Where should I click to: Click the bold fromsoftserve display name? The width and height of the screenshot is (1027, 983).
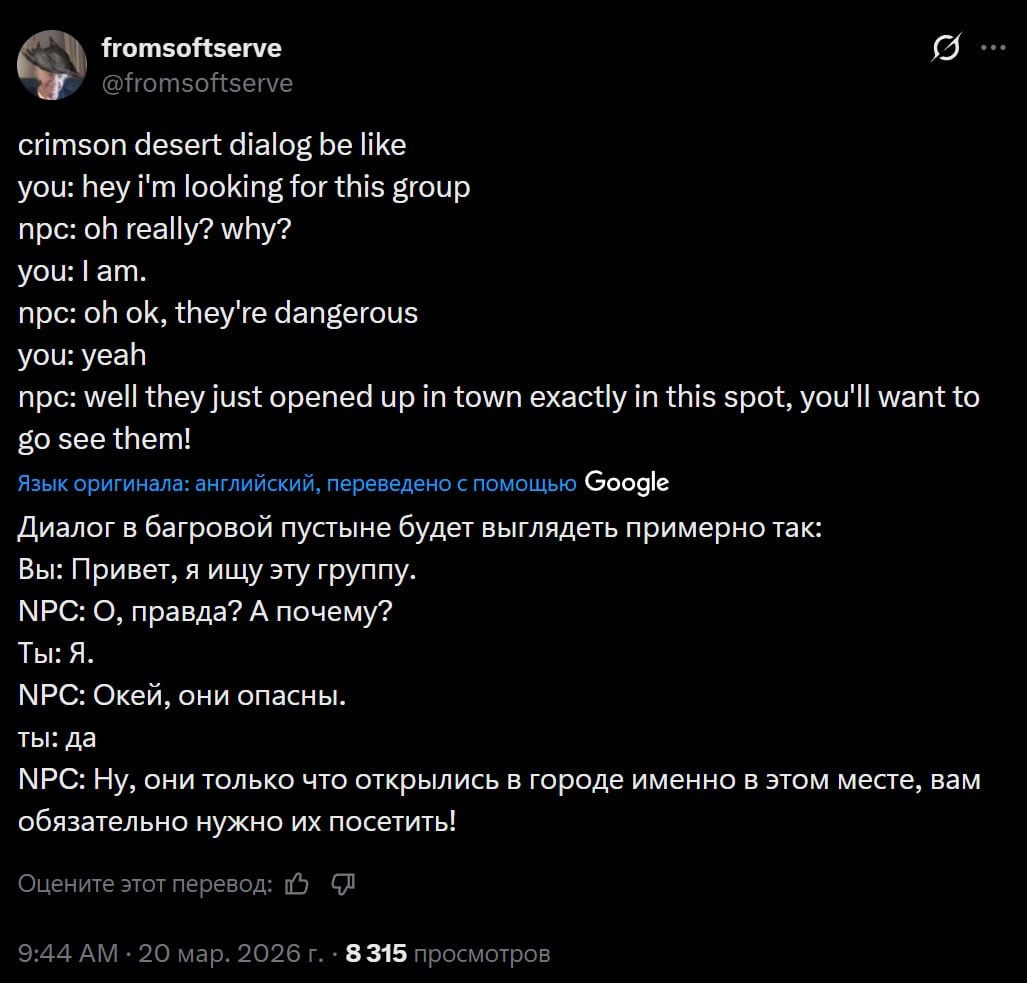pos(191,47)
